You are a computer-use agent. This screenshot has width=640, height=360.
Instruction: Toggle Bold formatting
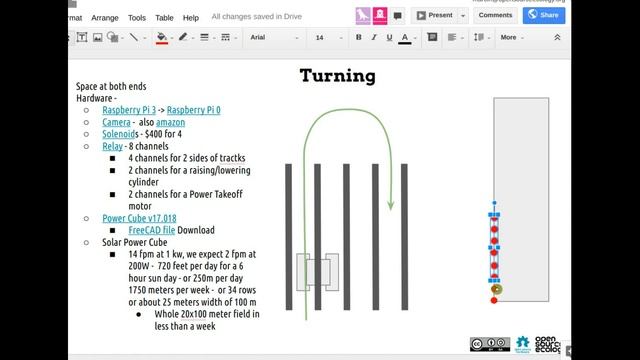[358, 37]
